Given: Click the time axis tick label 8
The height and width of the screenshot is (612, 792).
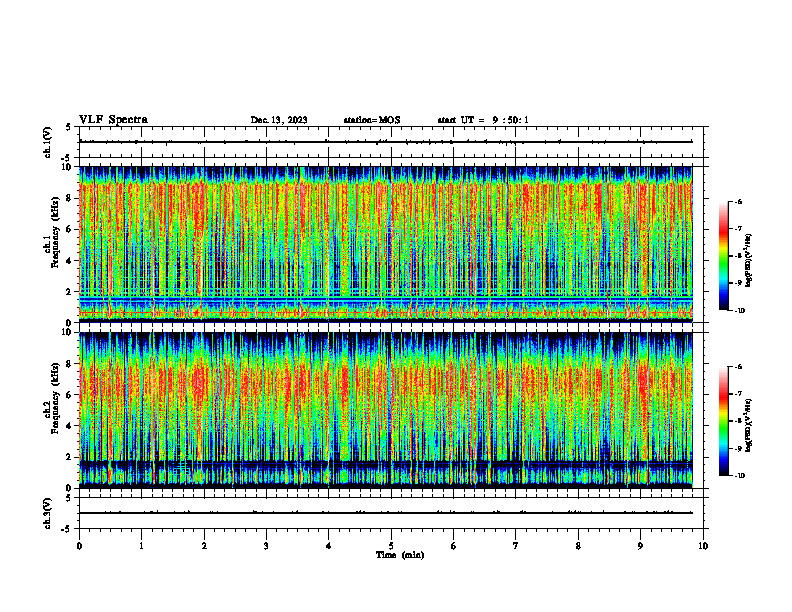Looking at the screenshot, I should 578,546.
